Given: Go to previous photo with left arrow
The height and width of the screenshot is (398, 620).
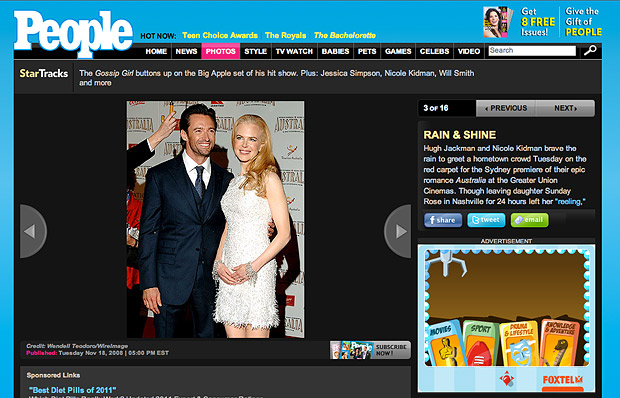Looking at the screenshot, I should tap(33, 231).
